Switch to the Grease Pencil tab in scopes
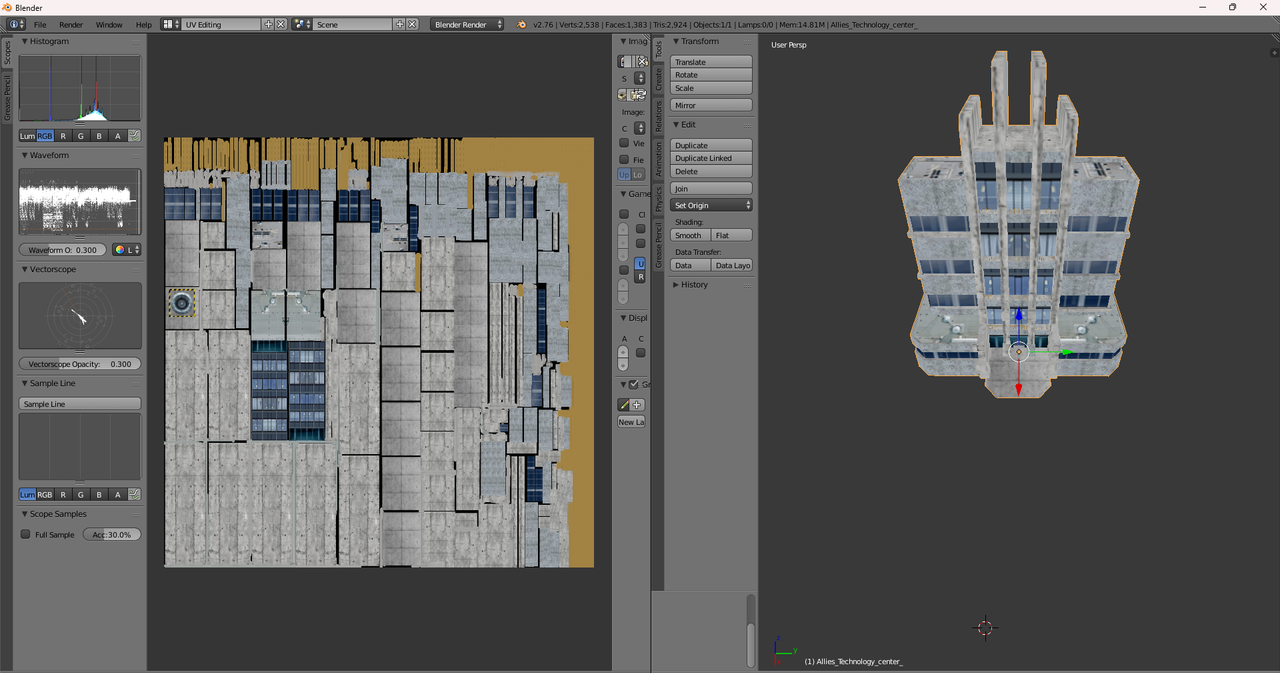 (7, 98)
